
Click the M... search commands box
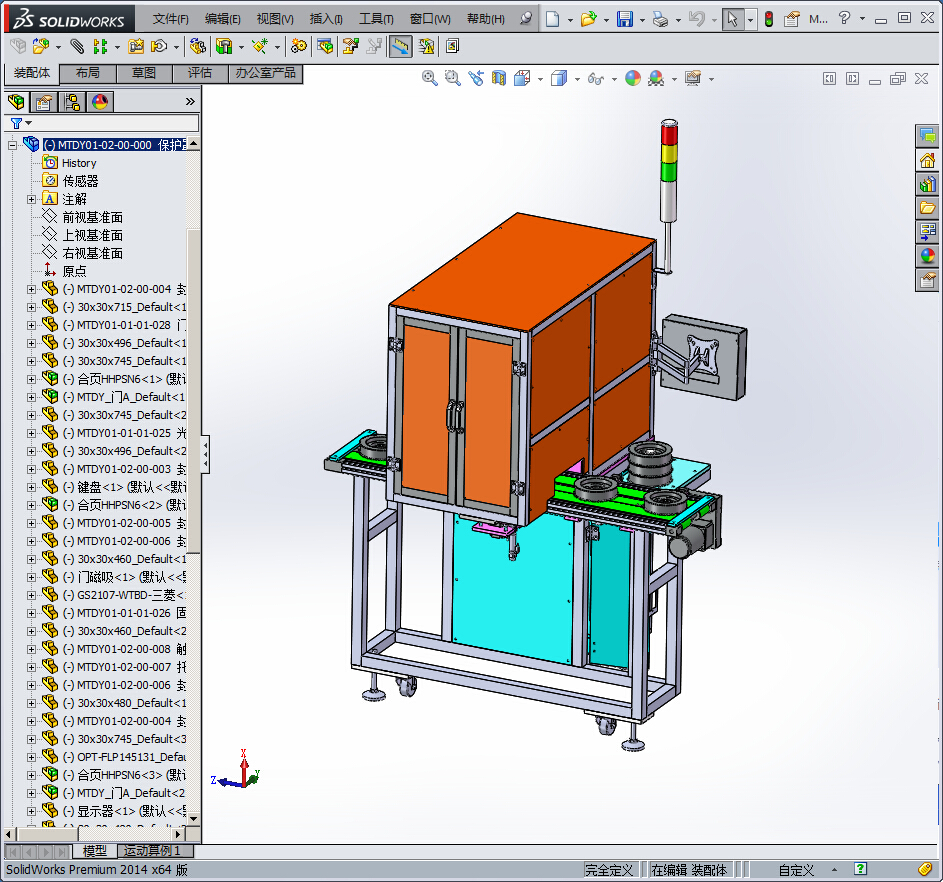(x=818, y=19)
